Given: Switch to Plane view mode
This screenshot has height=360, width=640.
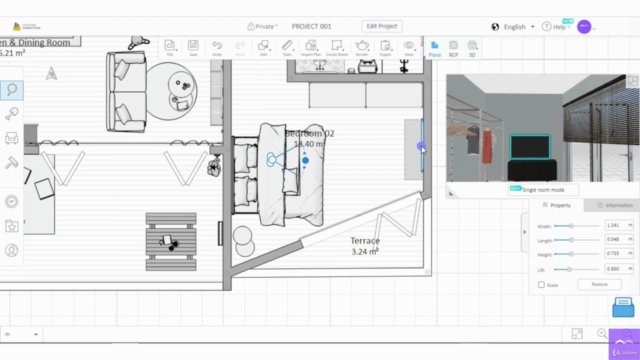Looking at the screenshot, I should pyautogui.click(x=435, y=49).
